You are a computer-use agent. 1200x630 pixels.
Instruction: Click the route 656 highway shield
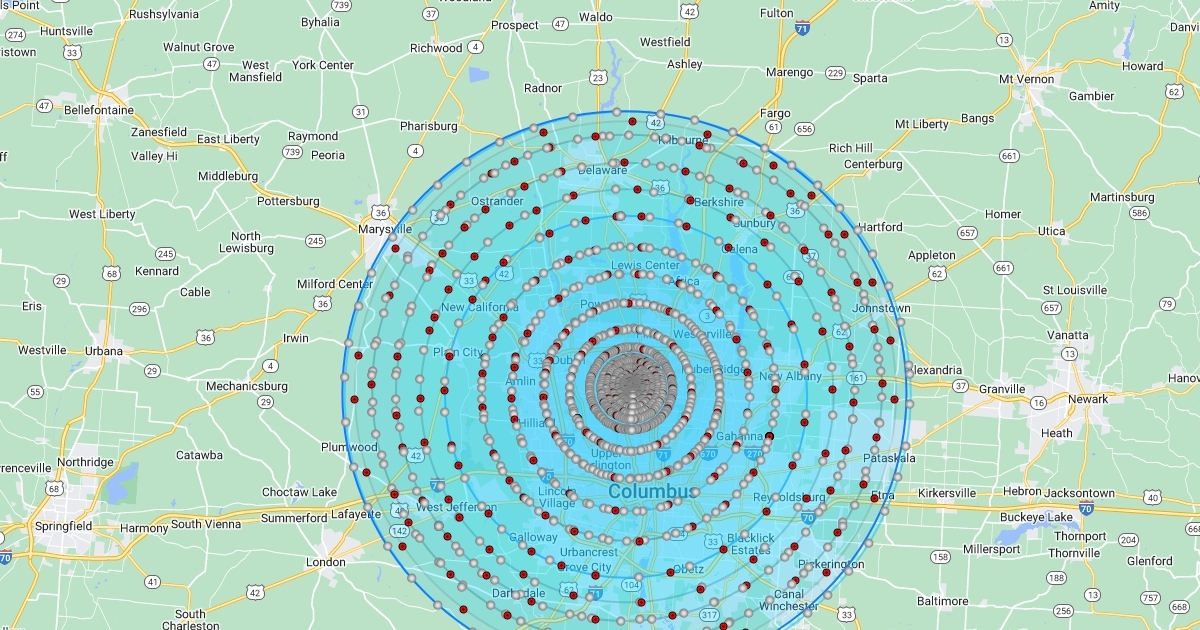(804, 128)
